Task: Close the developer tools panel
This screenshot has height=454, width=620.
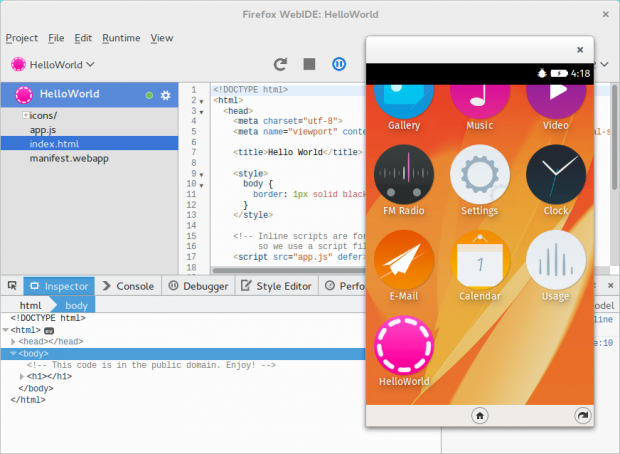Action: click(611, 285)
